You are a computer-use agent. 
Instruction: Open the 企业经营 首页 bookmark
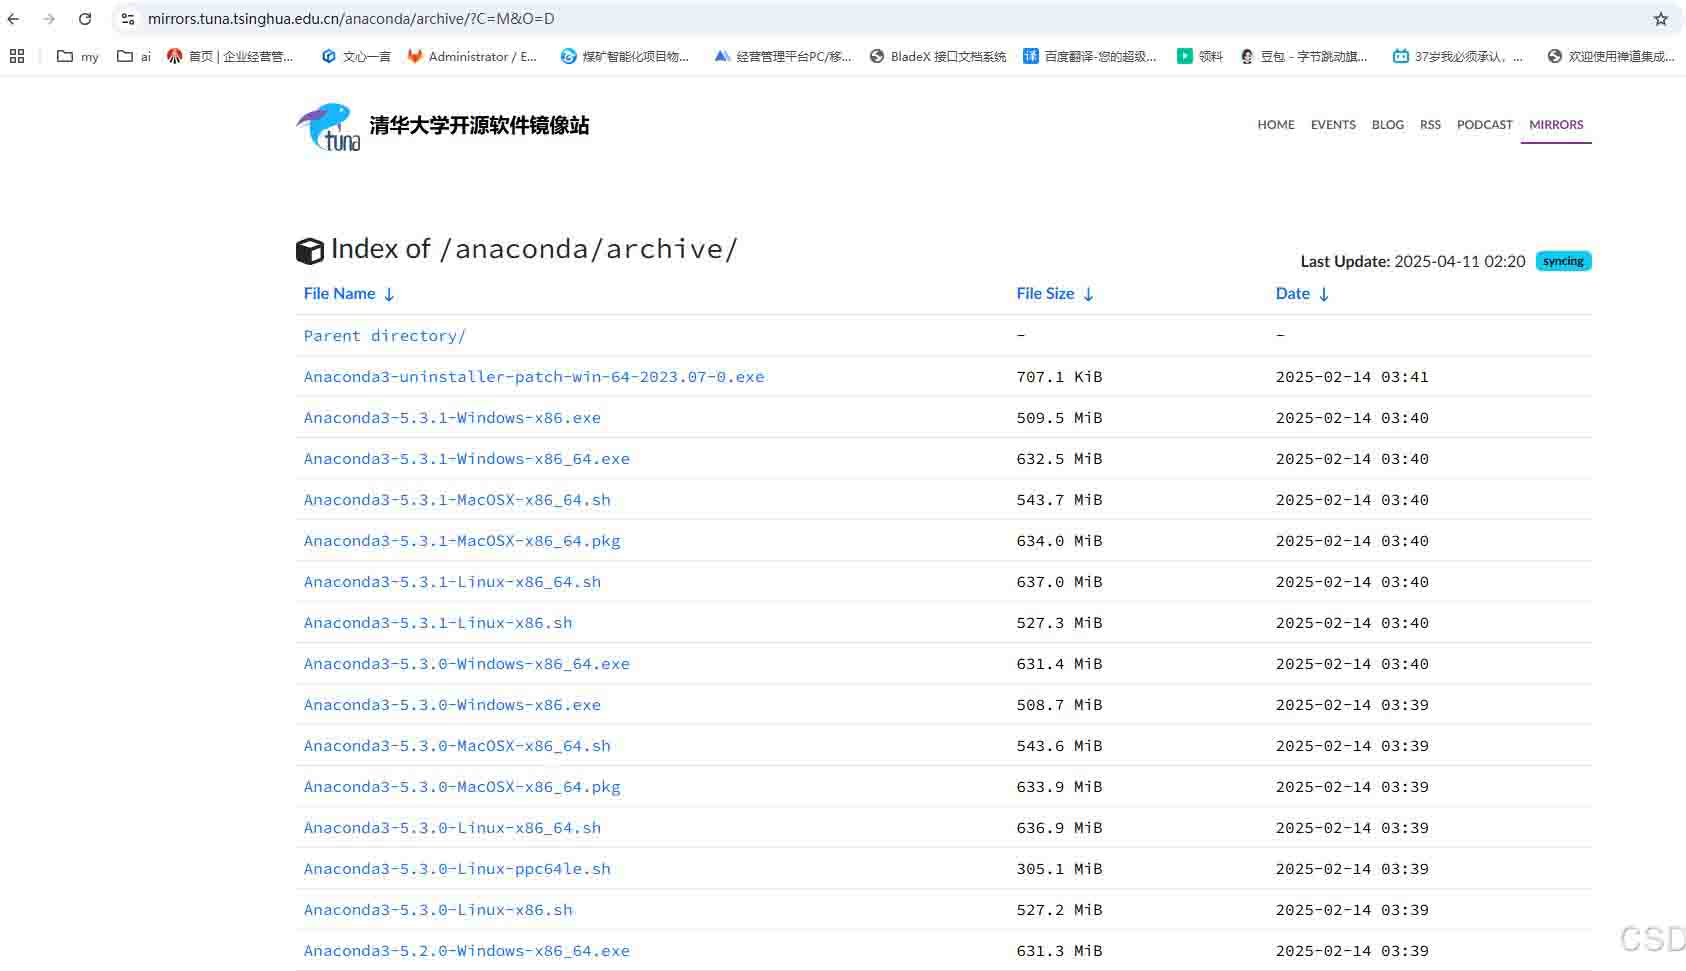(230, 56)
